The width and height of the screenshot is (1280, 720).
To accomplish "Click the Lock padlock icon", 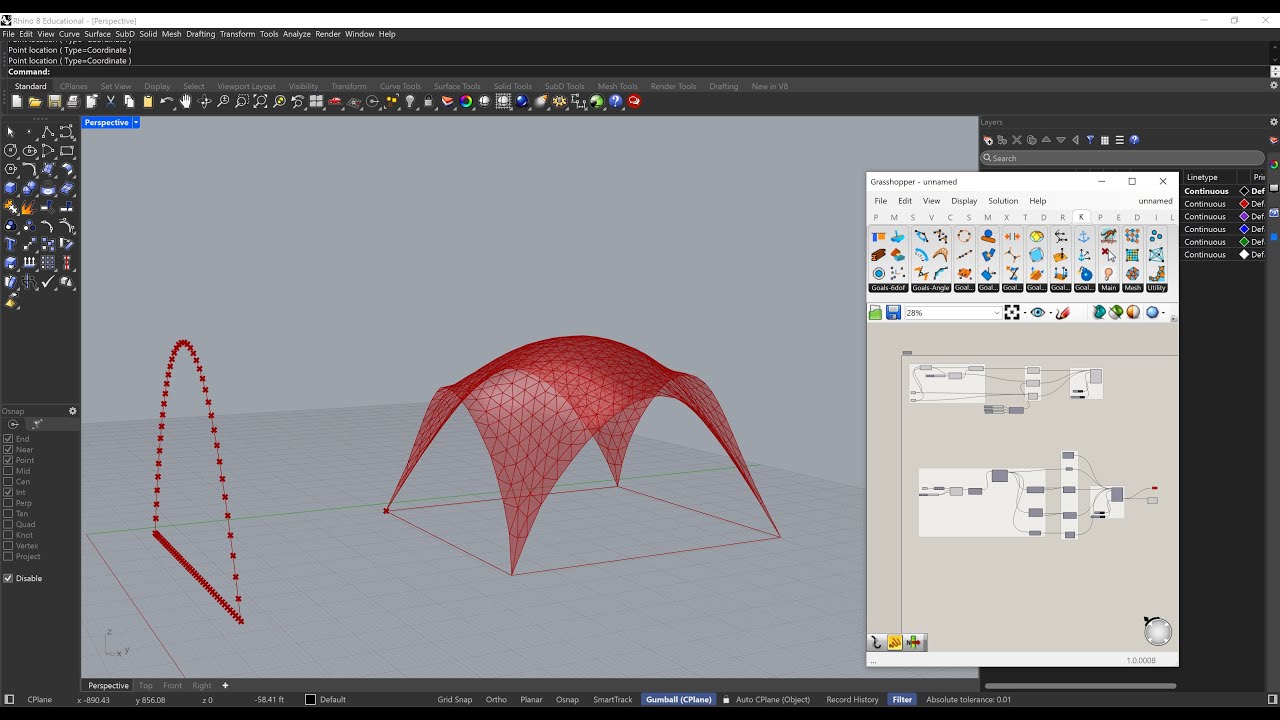I will pos(428,101).
